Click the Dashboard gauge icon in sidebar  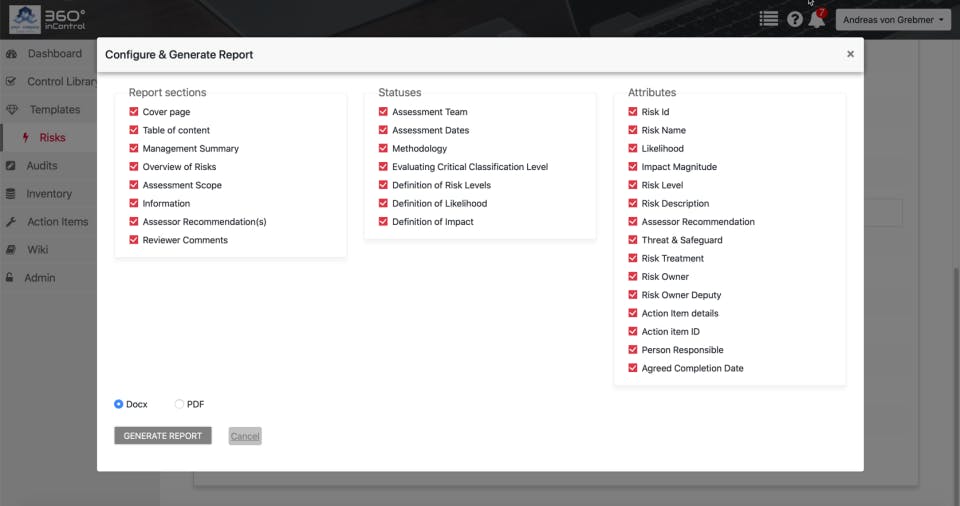click(x=11, y=54)
